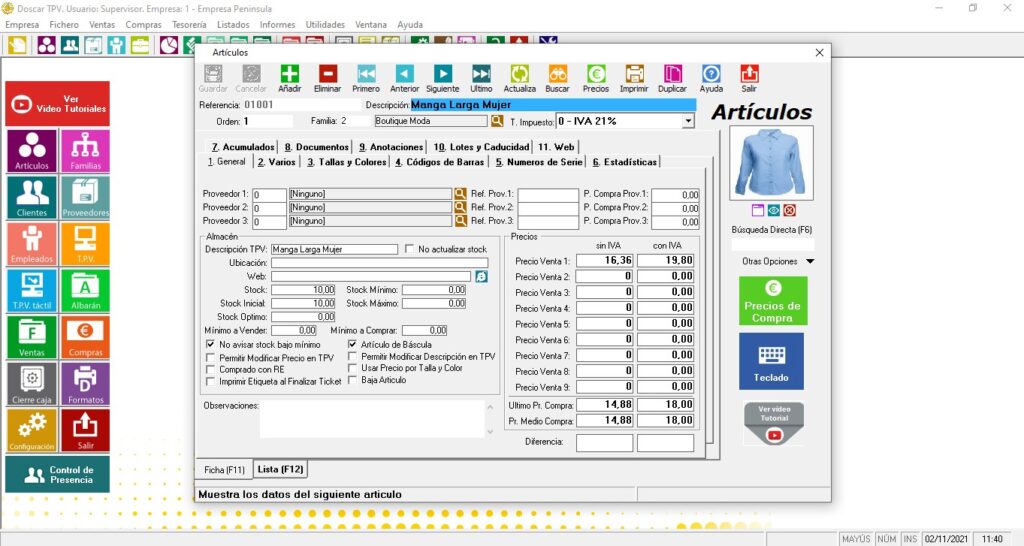Click the Precios de Compra button
Viewport: 1024px width, 546px height.
pos(772,301)
